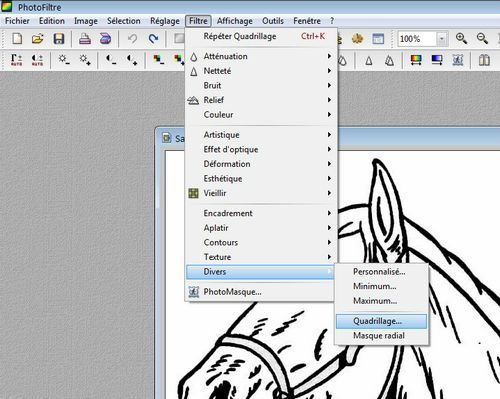
Task: Choose Personnalisé... in the Divers submenu
Action: (381, 272)
